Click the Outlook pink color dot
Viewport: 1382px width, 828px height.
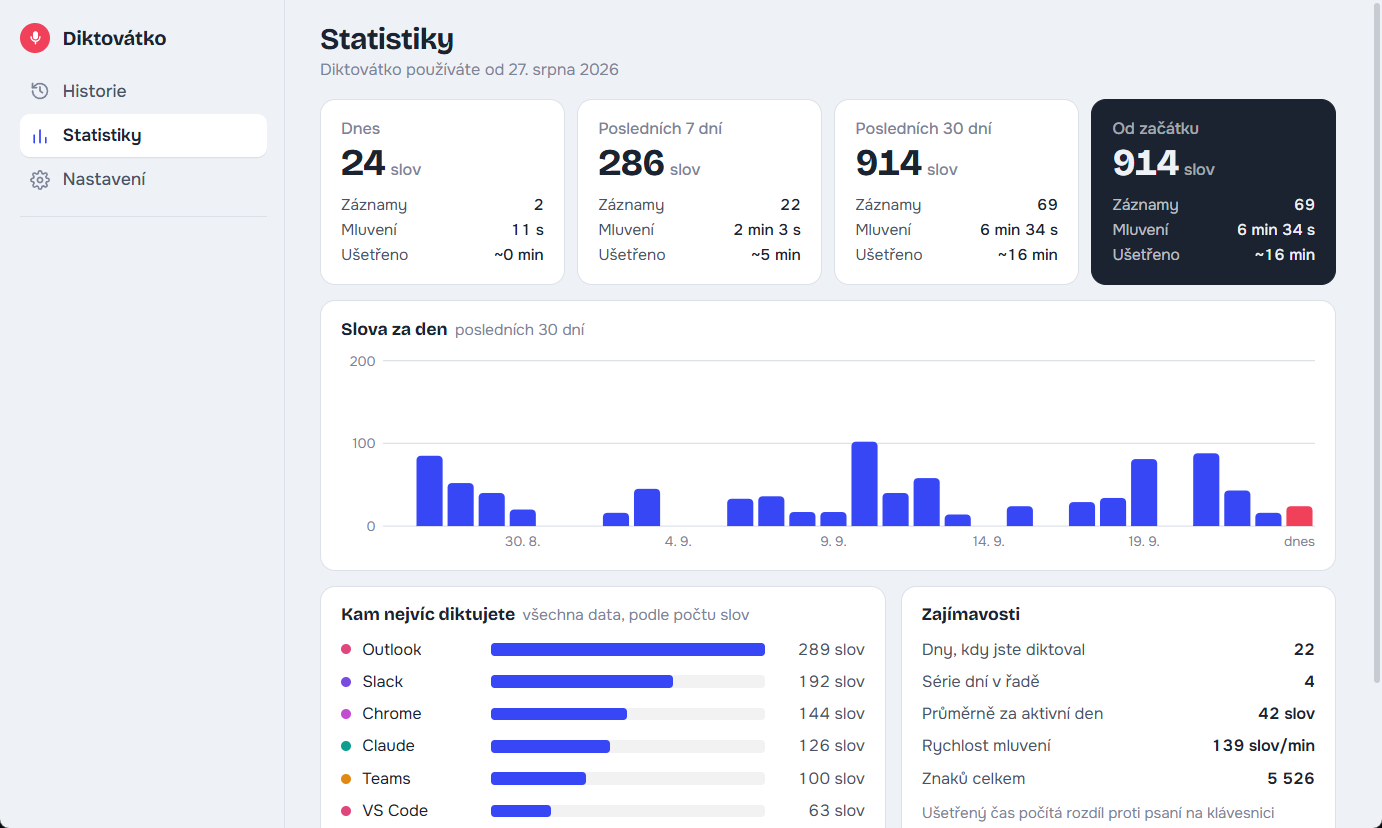pos(346,650)
